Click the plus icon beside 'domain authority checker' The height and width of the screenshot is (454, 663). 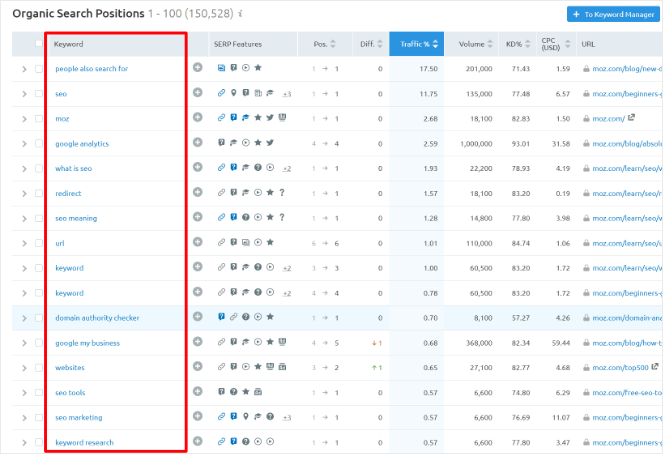pos(197,317)
